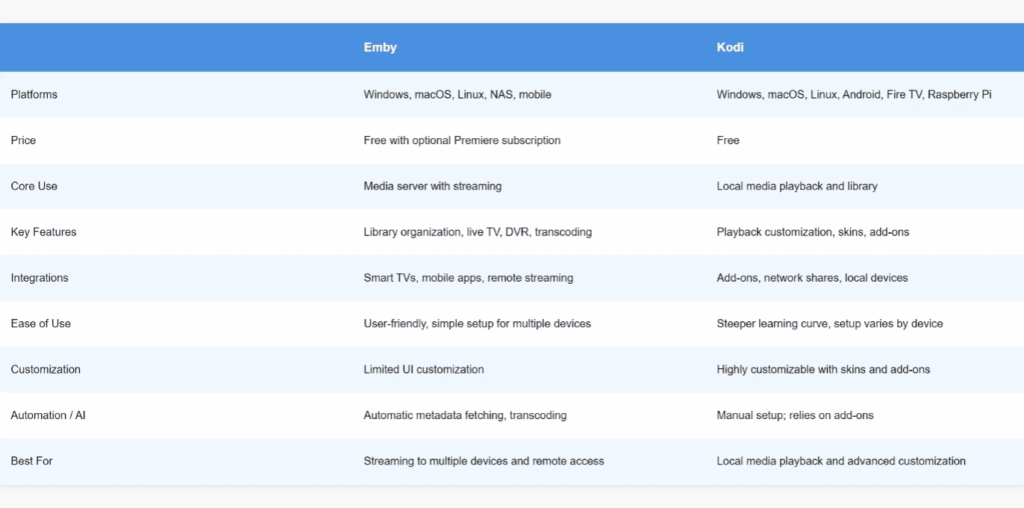Image resolution: width=1024 pixels, height=508 pixels.
Task: Select the Customization row label
Action: [x=45, y=369]
